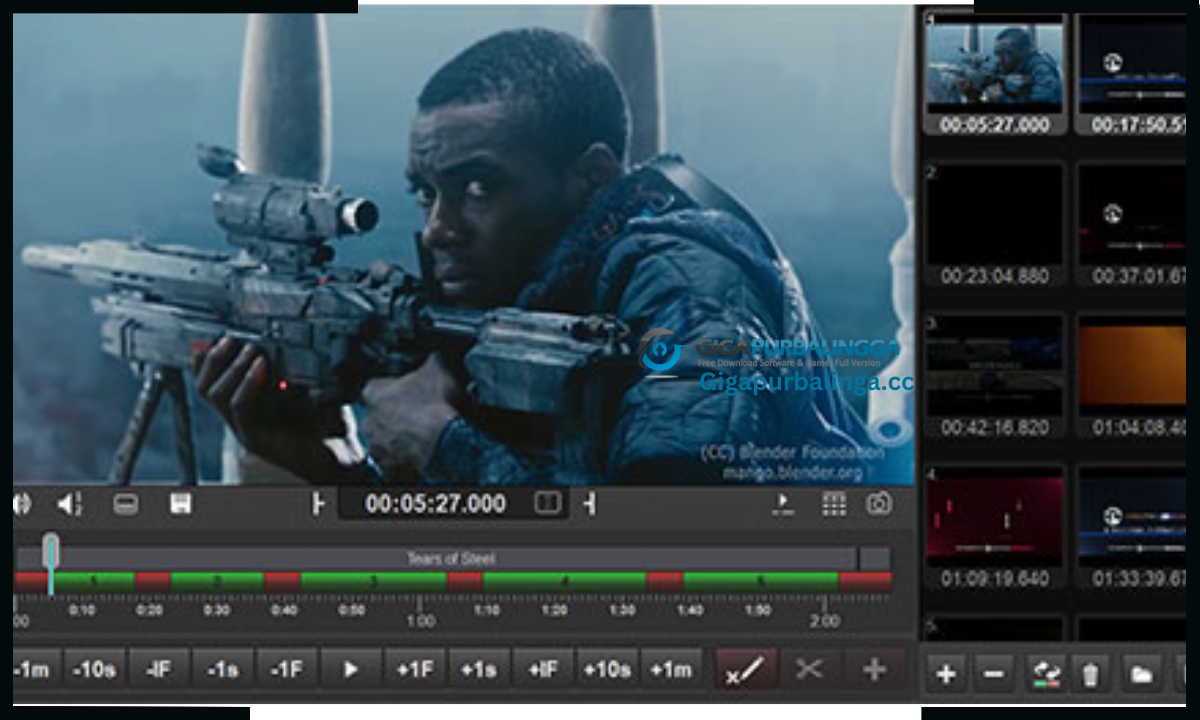Take a snapshot with the camera icon
Screen dimensions: 1200x720
coord(878,504)
